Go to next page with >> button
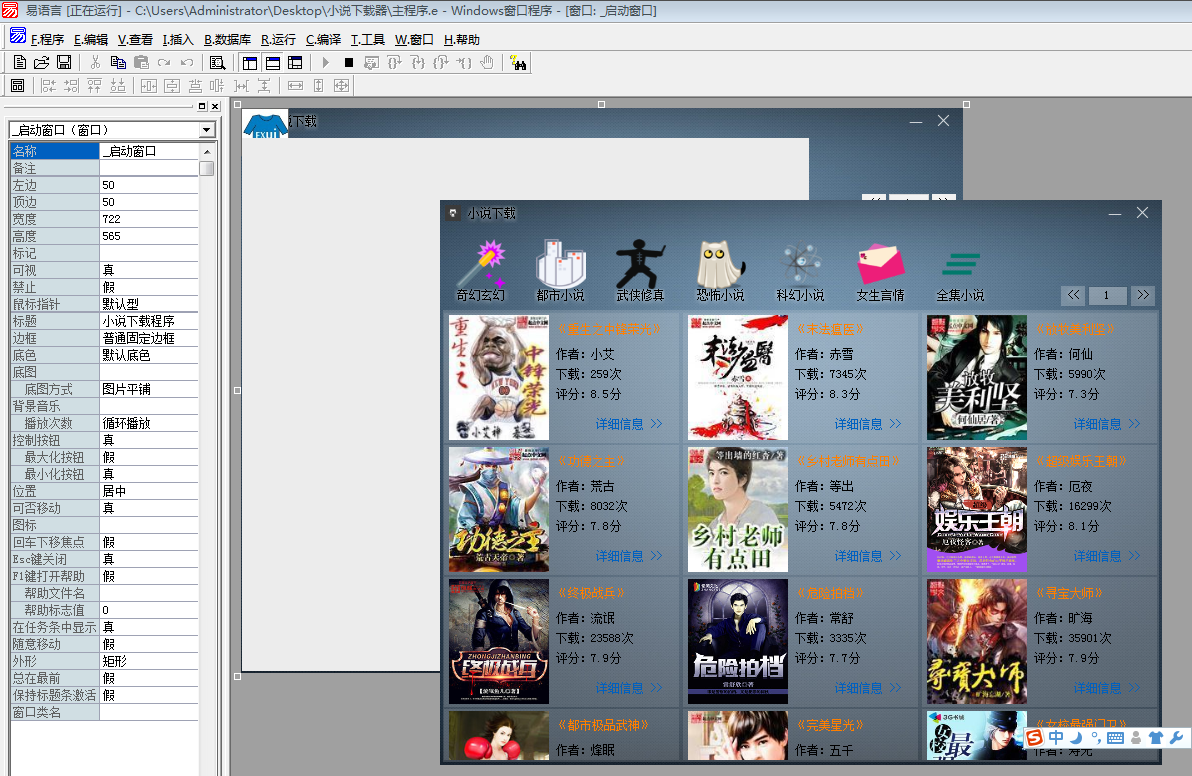The image size is (1192, 776). click(1143, 295)
